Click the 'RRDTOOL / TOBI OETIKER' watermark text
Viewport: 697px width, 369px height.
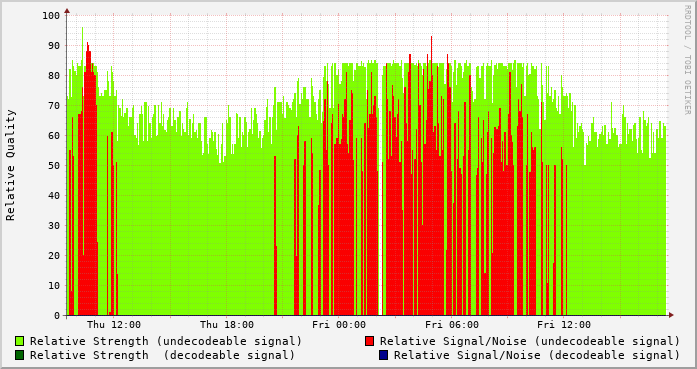tap(687, 60)
